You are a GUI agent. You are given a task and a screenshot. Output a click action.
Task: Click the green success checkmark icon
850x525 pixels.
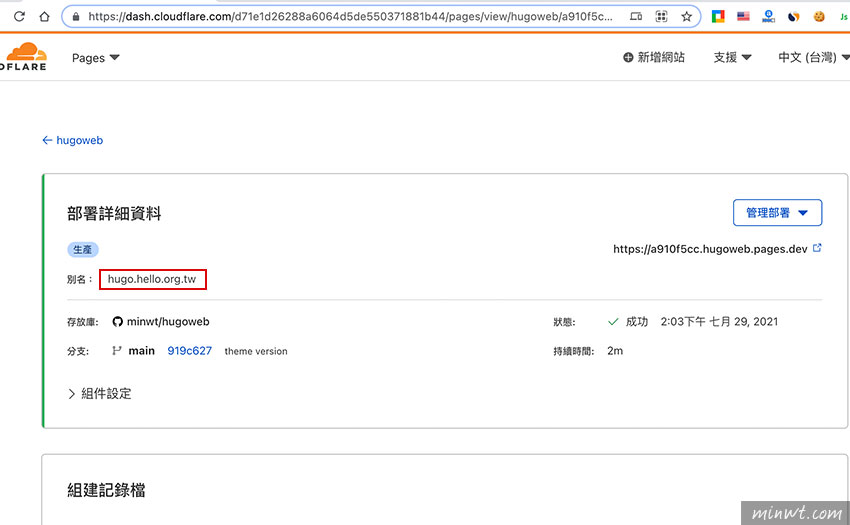tap(613, 322)
